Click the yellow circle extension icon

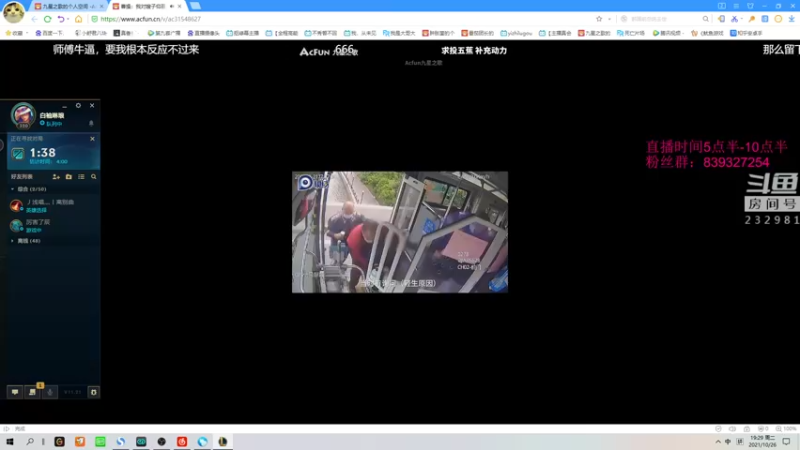coord(778,19)
